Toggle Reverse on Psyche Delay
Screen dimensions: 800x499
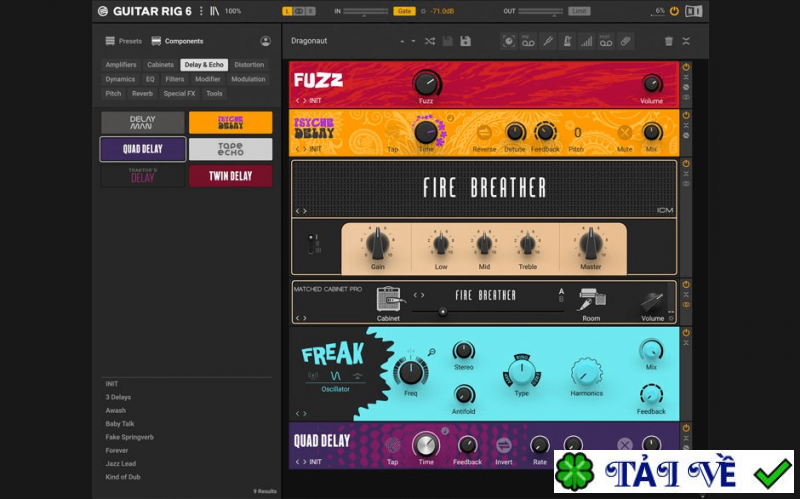click(484, 133)
